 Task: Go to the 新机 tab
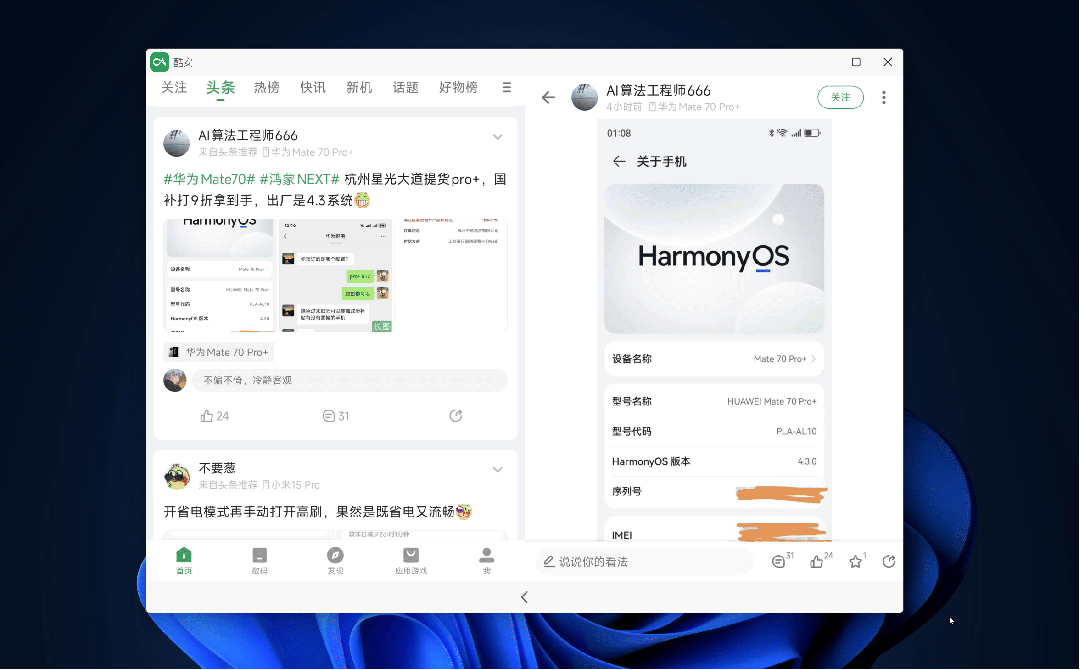359,87
